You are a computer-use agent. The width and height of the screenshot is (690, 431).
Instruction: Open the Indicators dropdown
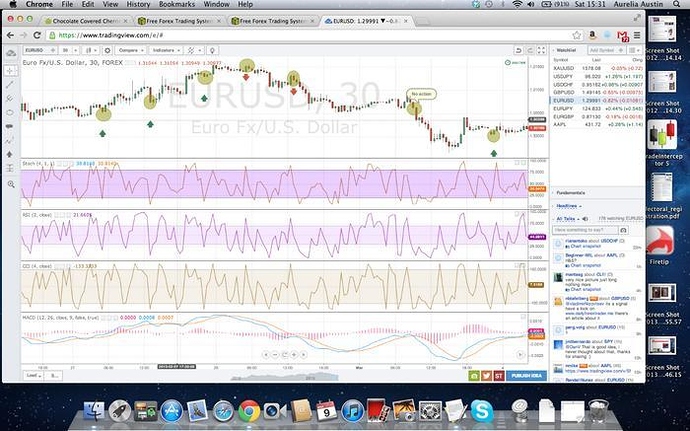(166, 51)
